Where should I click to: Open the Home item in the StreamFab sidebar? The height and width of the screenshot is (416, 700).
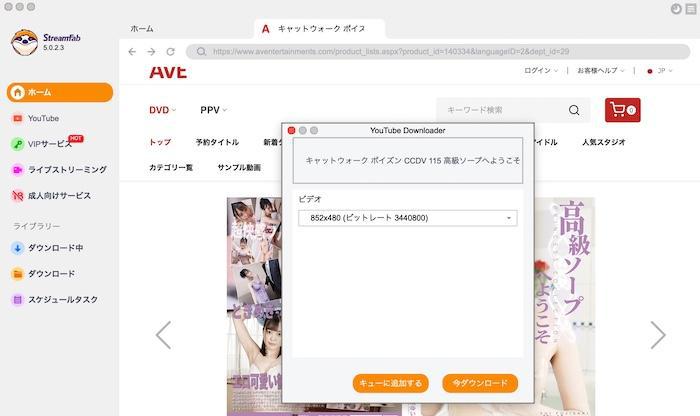60,92
